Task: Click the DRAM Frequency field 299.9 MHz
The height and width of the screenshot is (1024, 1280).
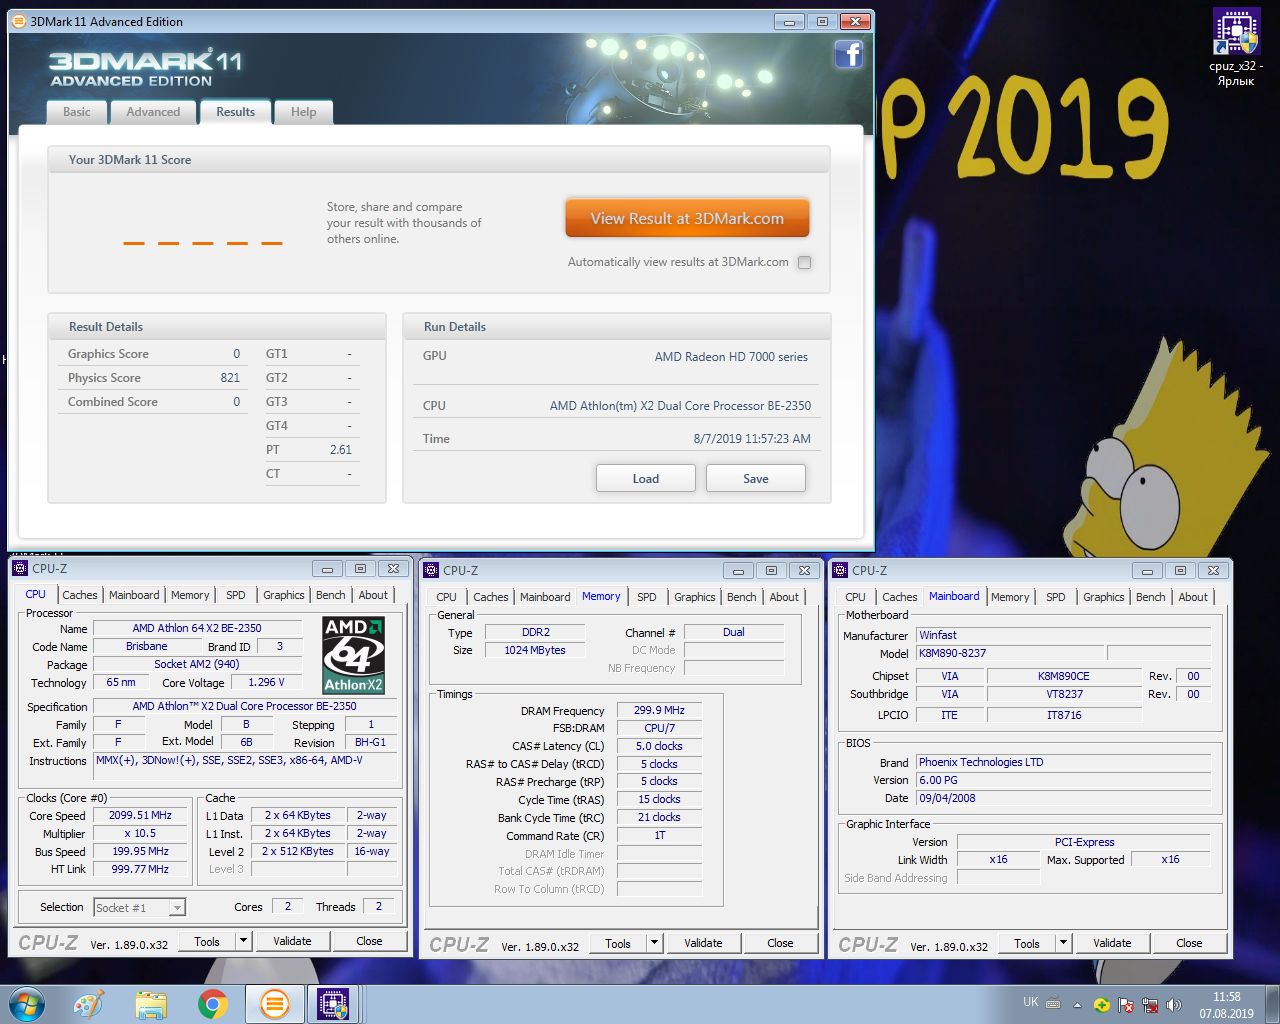Action: coord(659,710)
